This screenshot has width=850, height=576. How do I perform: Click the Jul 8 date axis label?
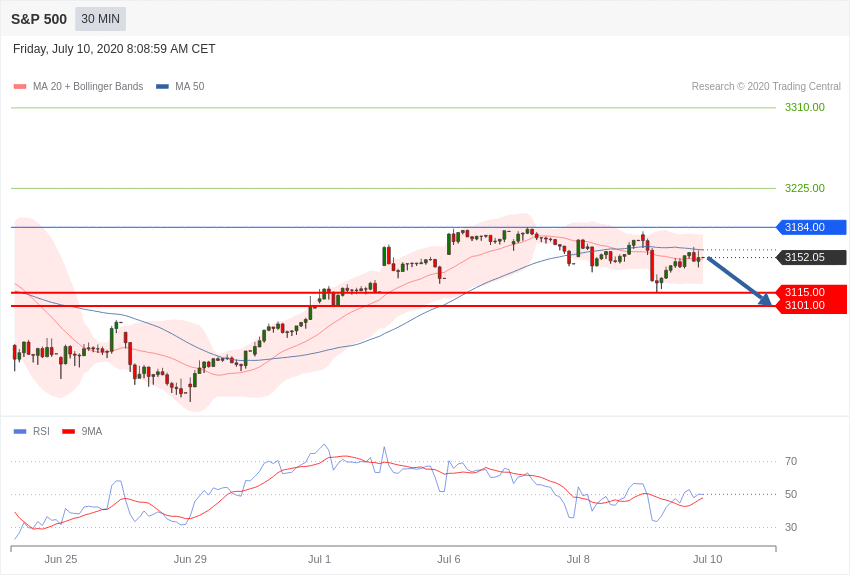578,559
